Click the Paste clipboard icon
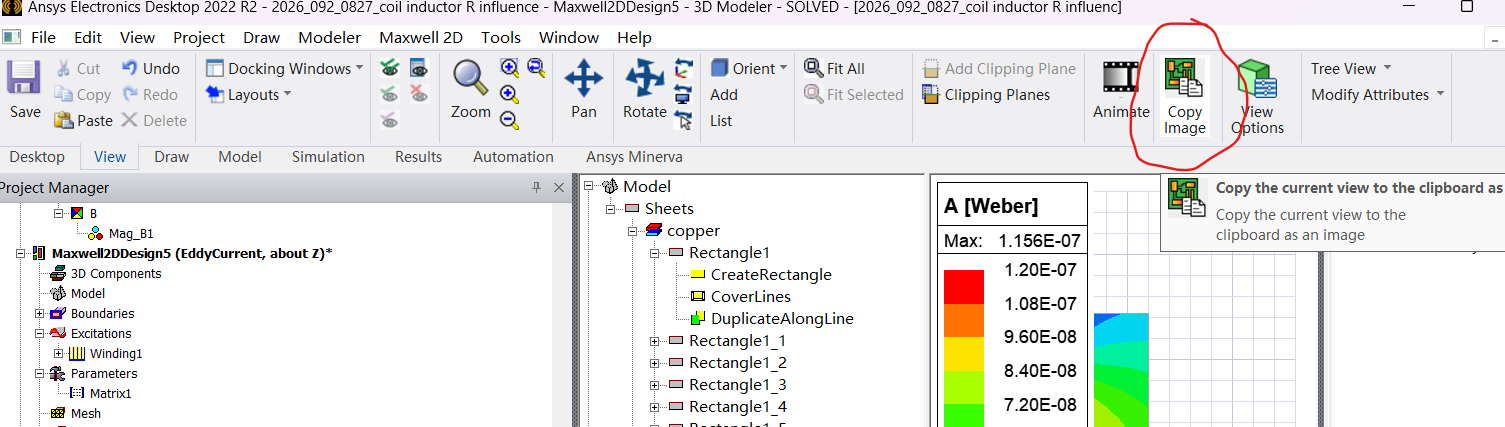Viewport: 1505px width, 427px height. click(x=63, y=121)
